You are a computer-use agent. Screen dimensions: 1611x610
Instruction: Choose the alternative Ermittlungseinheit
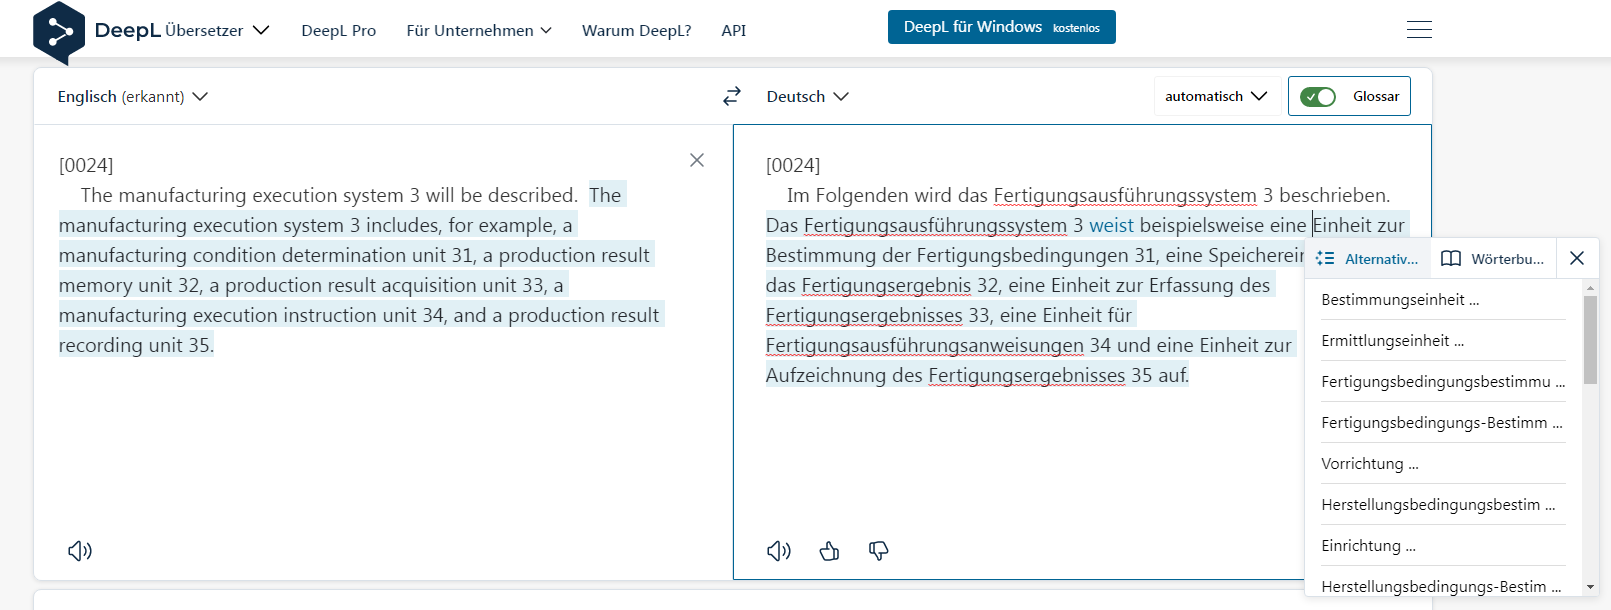point(1392,341)
